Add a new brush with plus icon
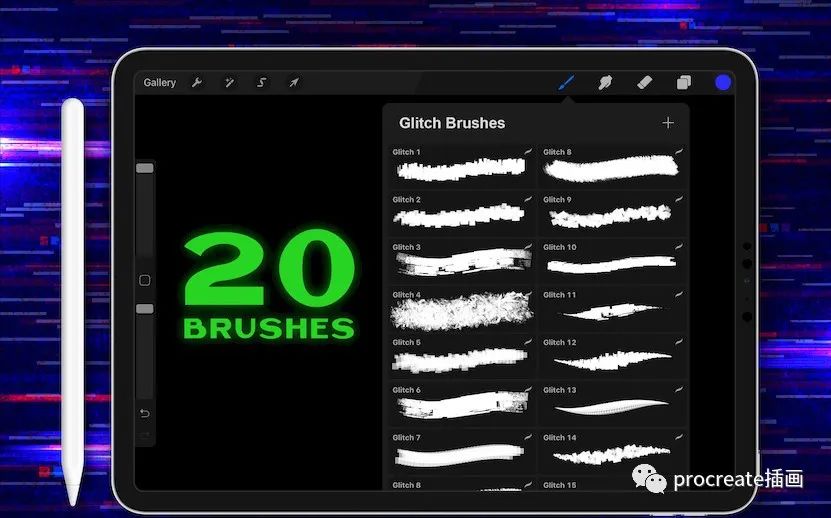831x518 pixels. coord(668,123)
